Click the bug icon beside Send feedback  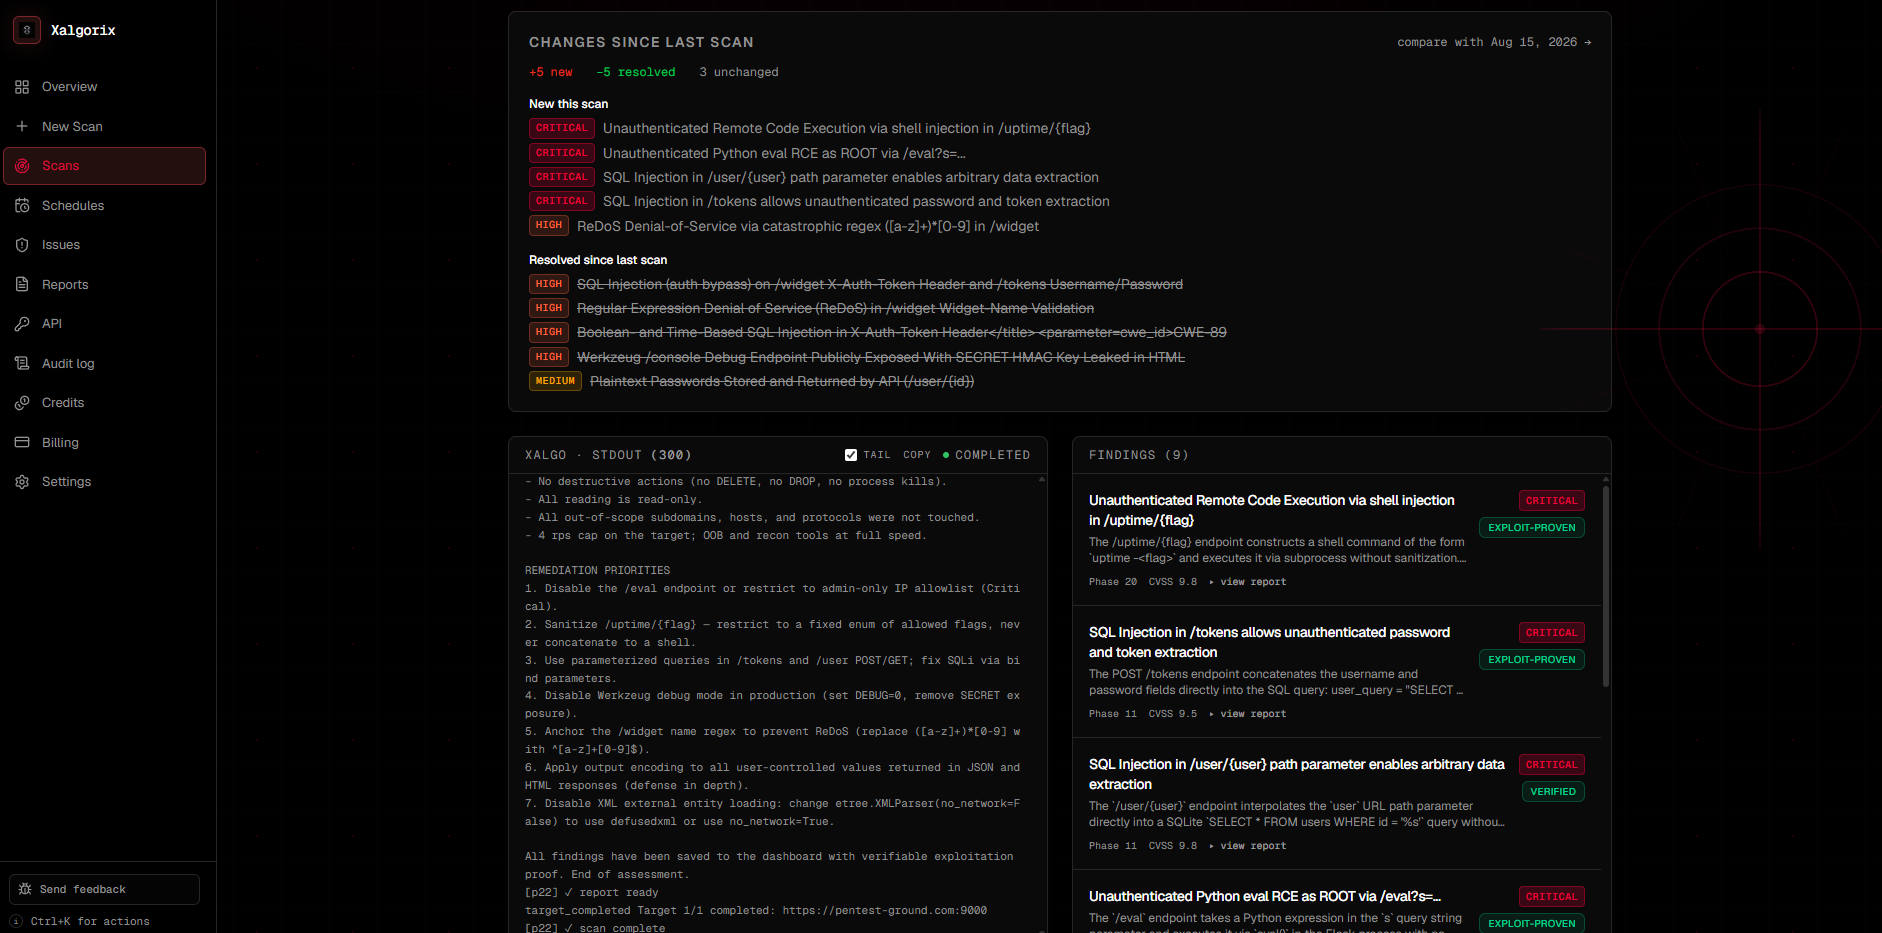[x=25, y=889]
